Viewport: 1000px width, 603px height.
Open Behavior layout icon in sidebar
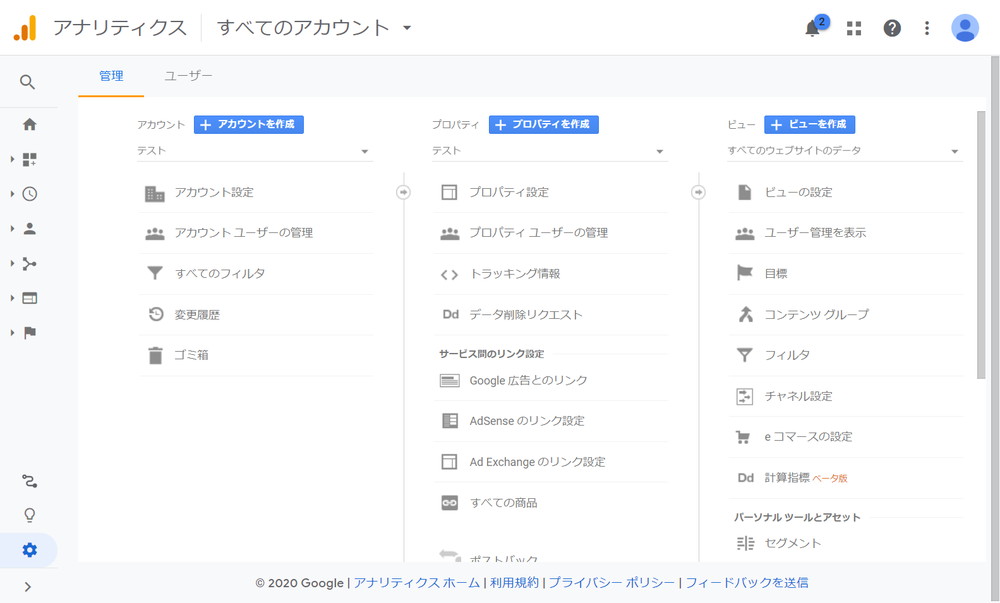29,298
